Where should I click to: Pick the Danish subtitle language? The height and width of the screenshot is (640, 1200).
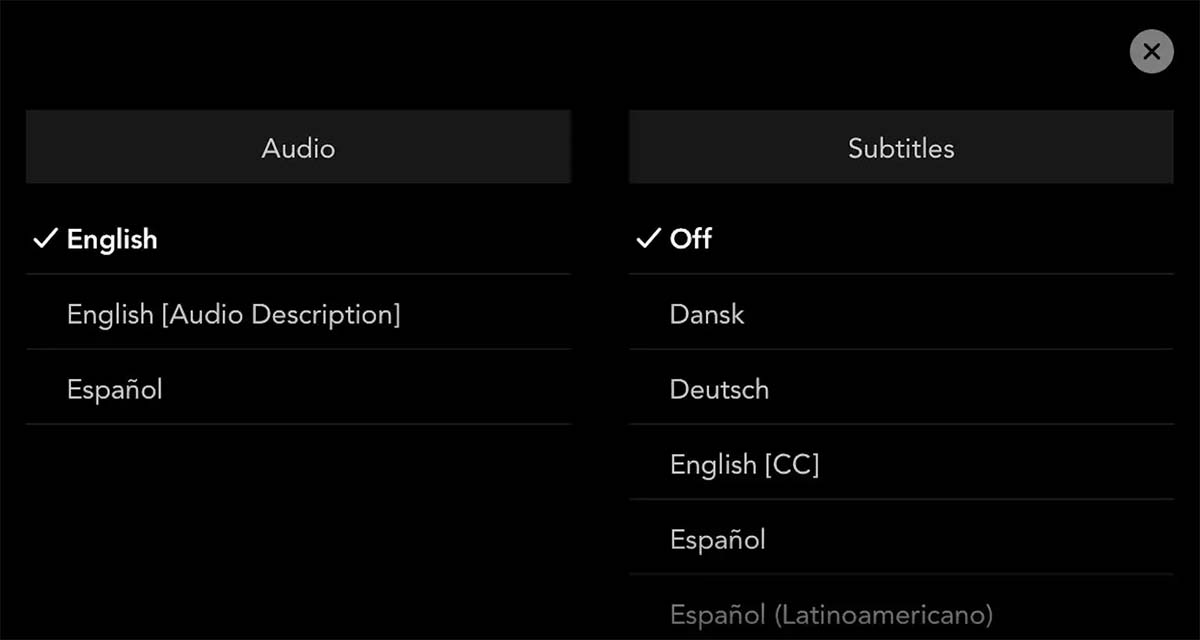(707, 315)
